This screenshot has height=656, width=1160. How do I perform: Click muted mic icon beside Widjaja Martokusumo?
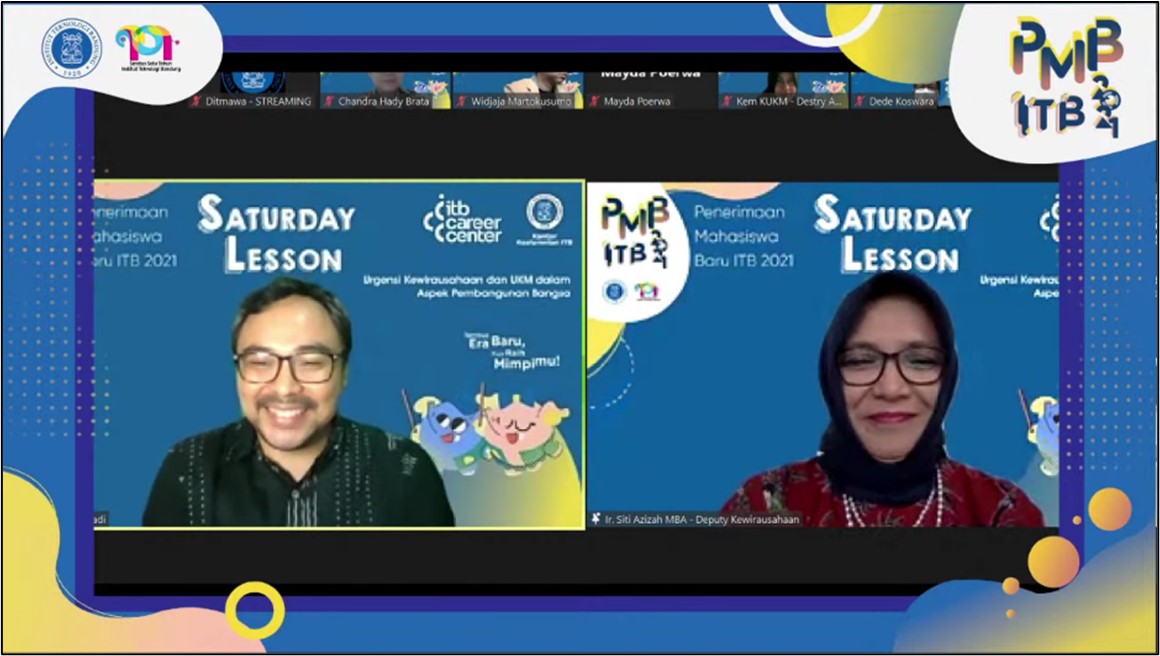461,101
